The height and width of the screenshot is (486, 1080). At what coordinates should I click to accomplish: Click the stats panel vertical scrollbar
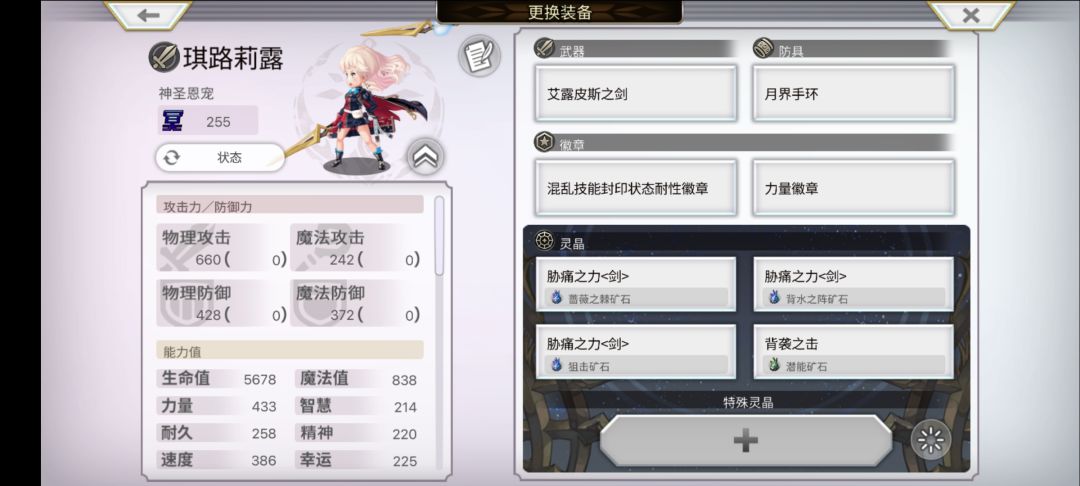(439, 237)
